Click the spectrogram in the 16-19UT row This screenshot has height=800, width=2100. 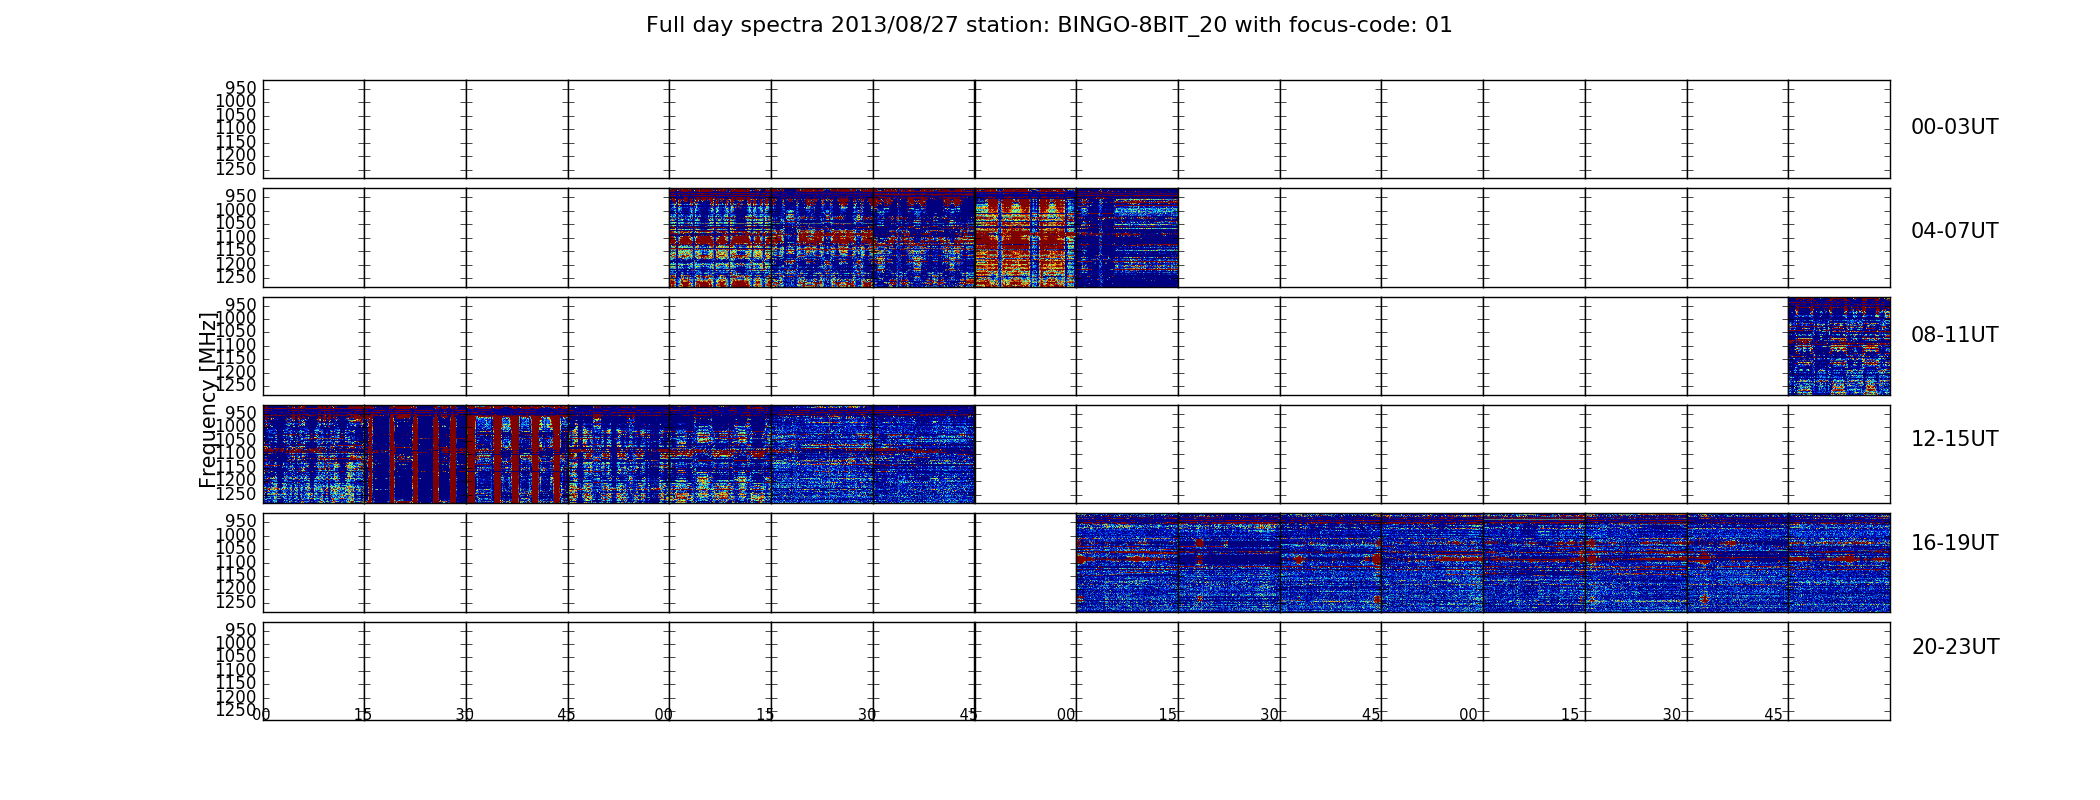tap(1483, 563)
